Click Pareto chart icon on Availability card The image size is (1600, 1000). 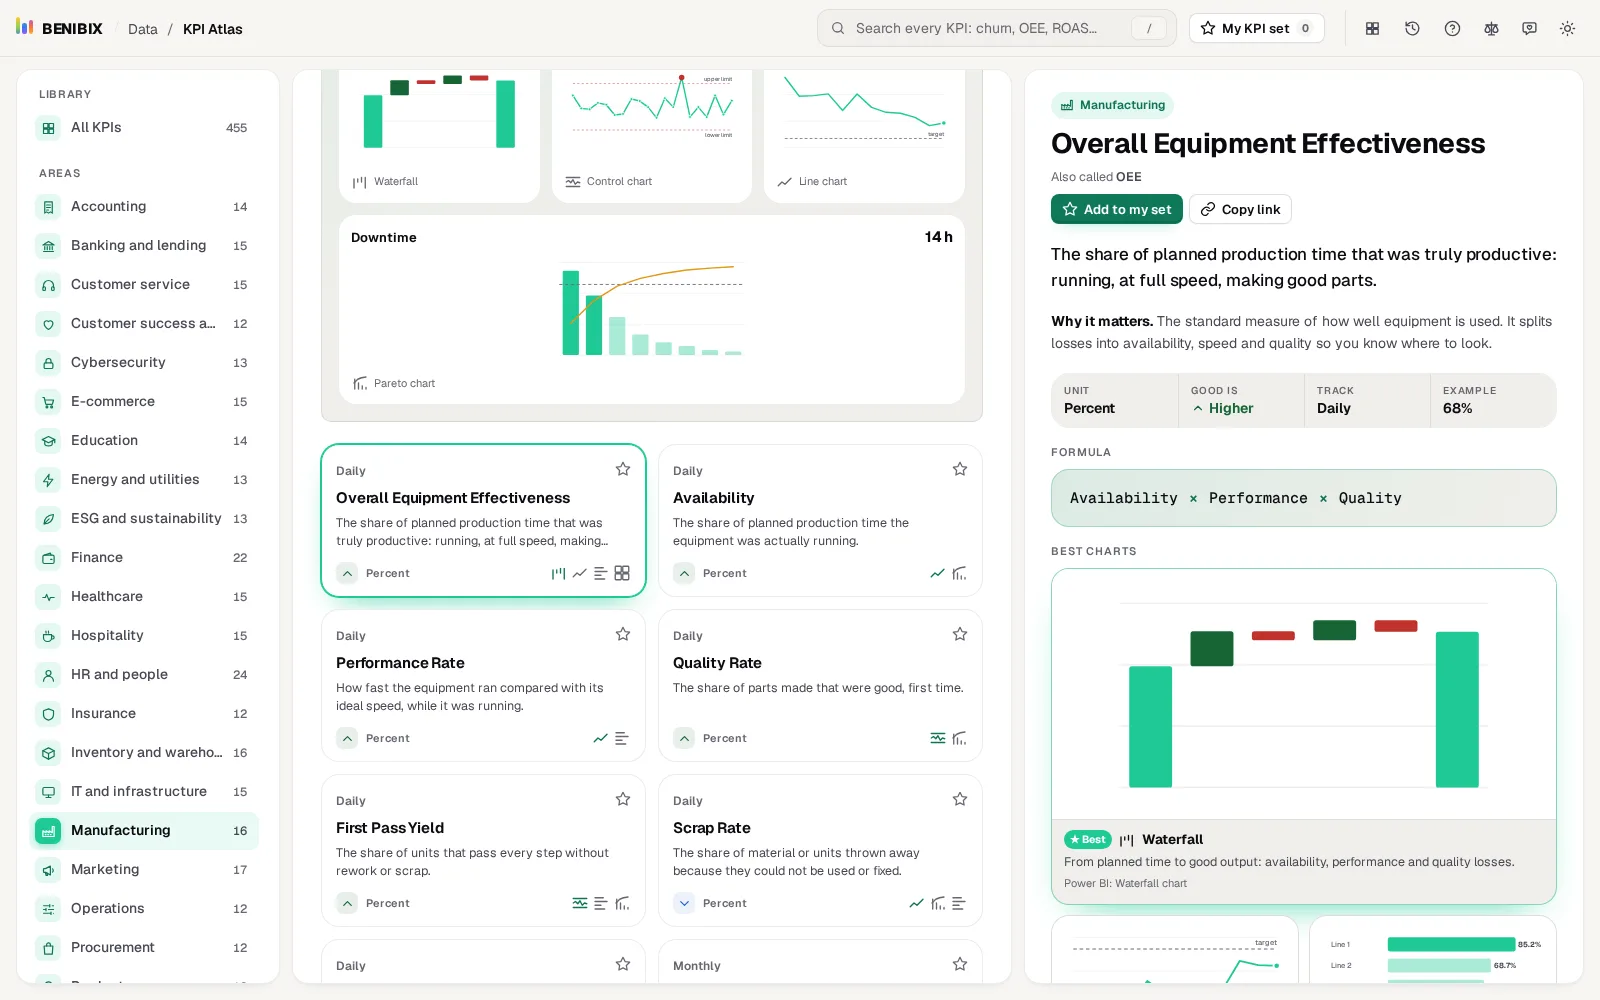959,573
